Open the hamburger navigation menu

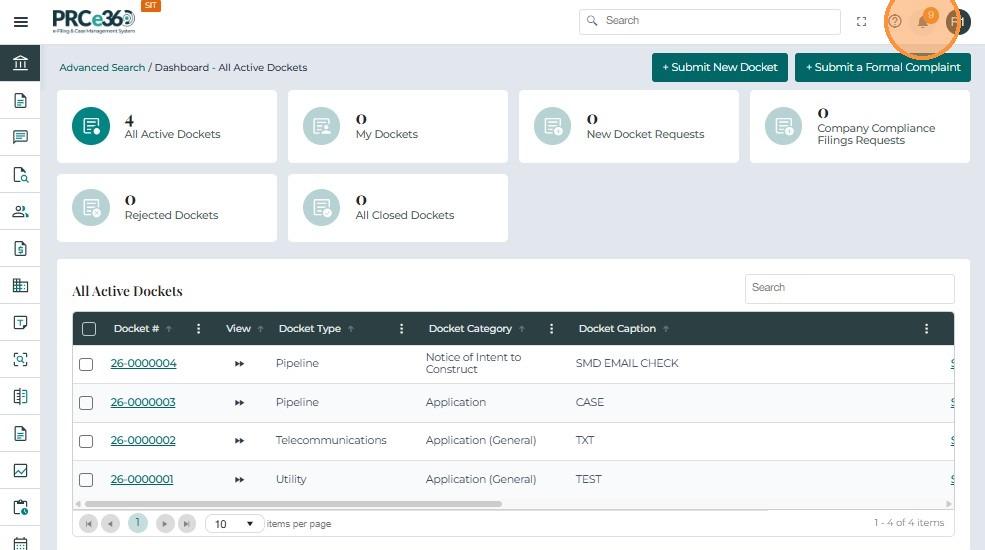pos(20,22)
